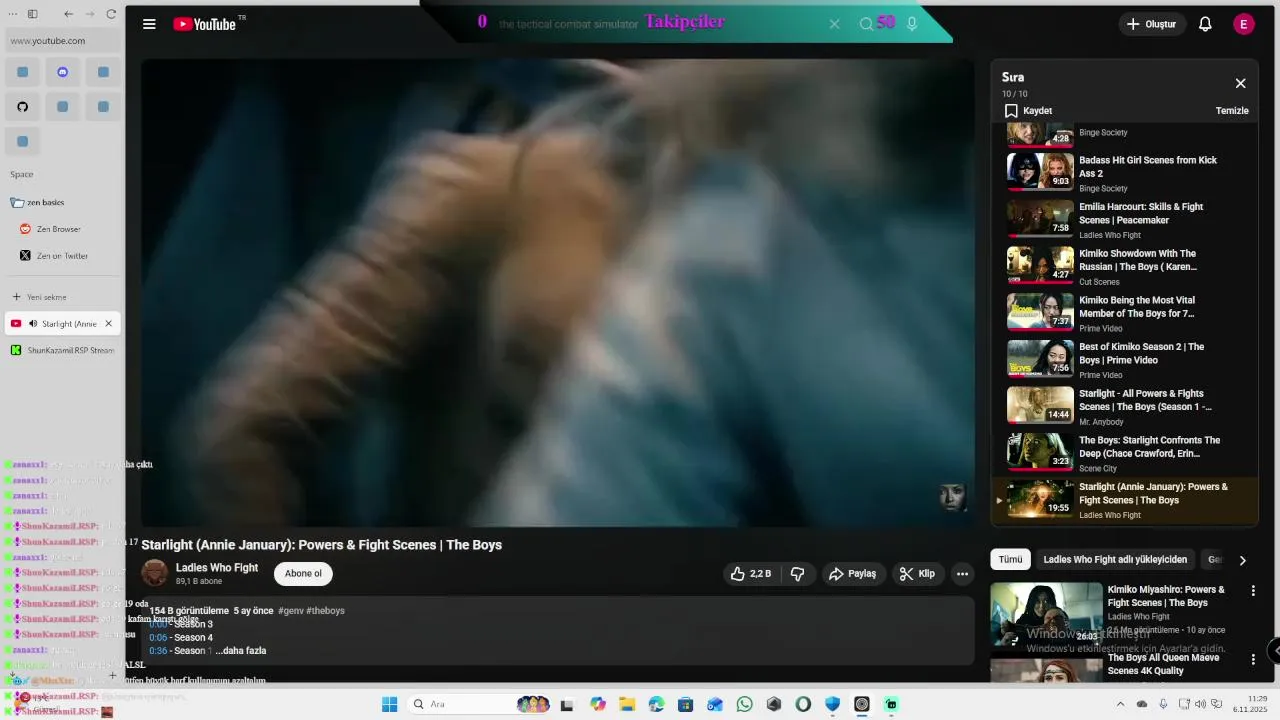Viewport: 1280px width, 720px height.
Task: Clear the search box with X
Action: pyautogui.click(x=834, y=24)
